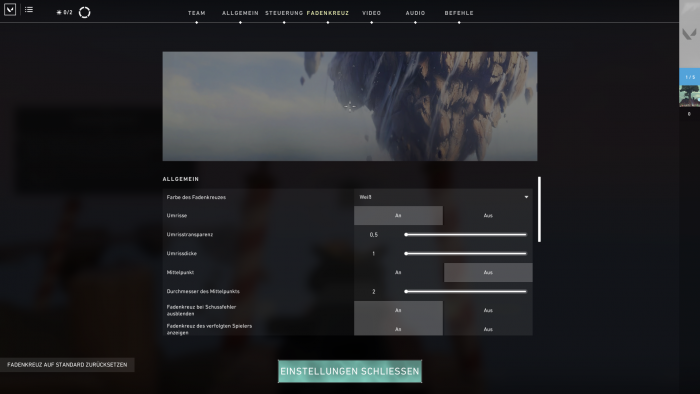
Task: Click the crosshair preview image
Action: 350,106
